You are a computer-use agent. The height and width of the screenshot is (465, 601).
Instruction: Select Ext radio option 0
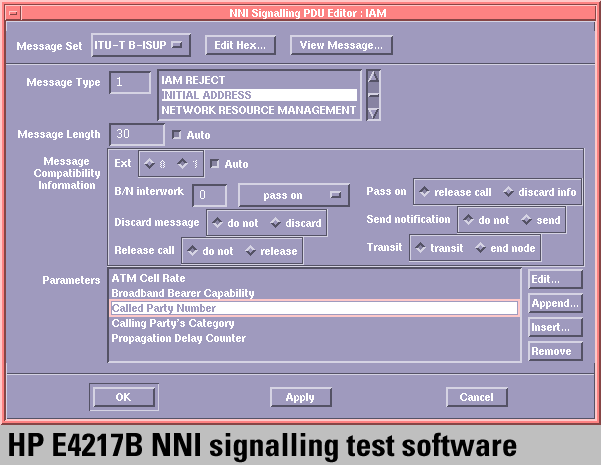coord(155,164)
